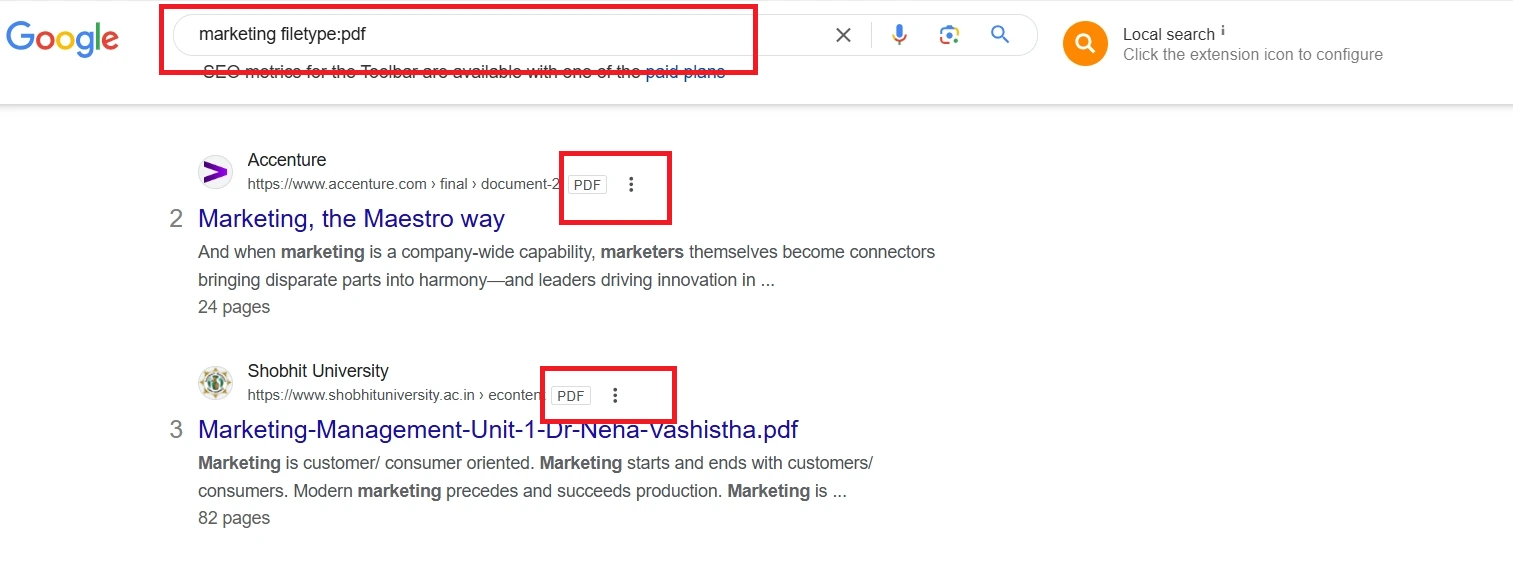
Task: Open Google Lens image search
Action: pyautogui.click(x=949, y=35)
